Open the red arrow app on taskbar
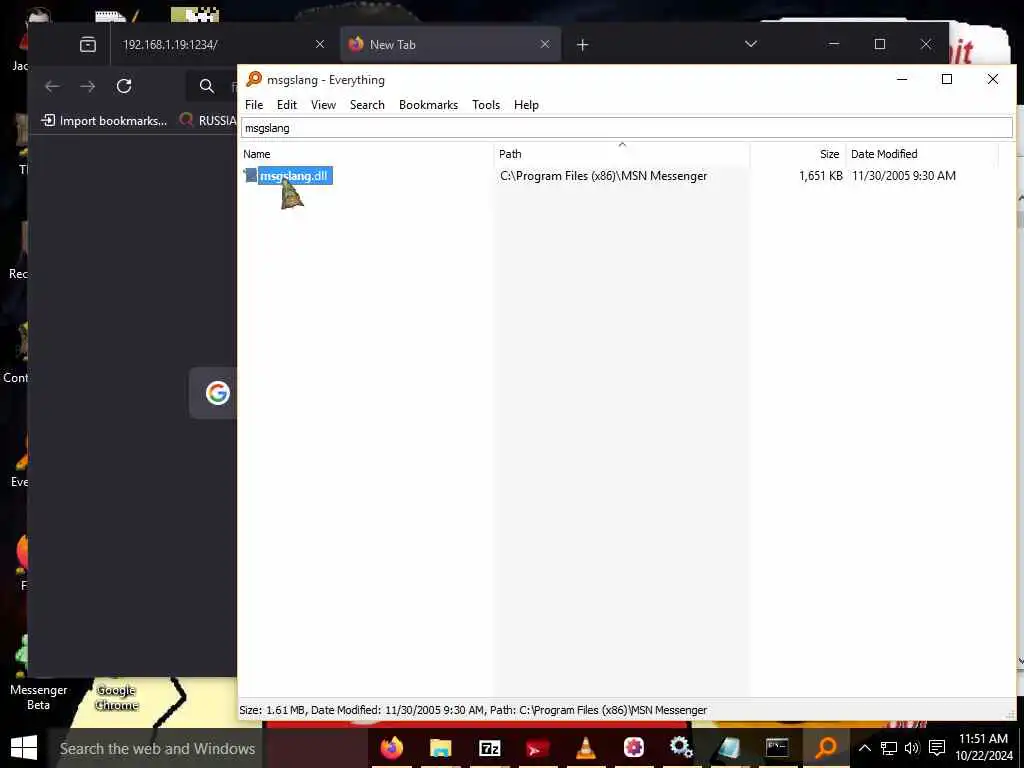The width and height of the screenshot is (1024, 768). [537, 748]
